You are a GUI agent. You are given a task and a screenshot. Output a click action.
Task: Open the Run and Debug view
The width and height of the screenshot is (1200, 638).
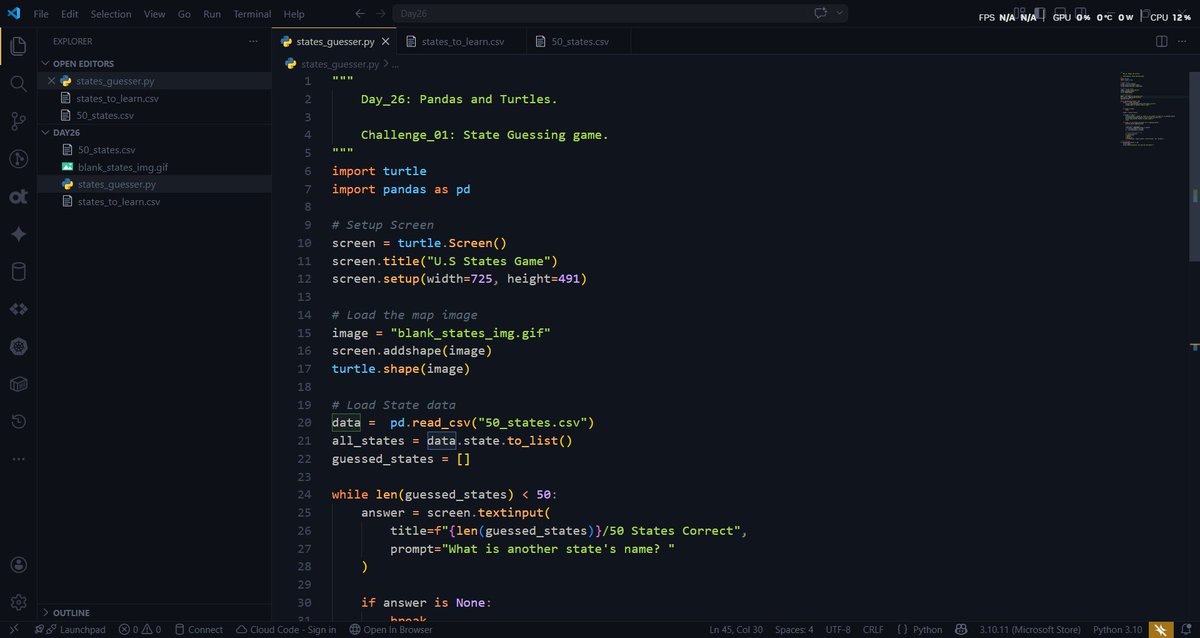(18, 158)
